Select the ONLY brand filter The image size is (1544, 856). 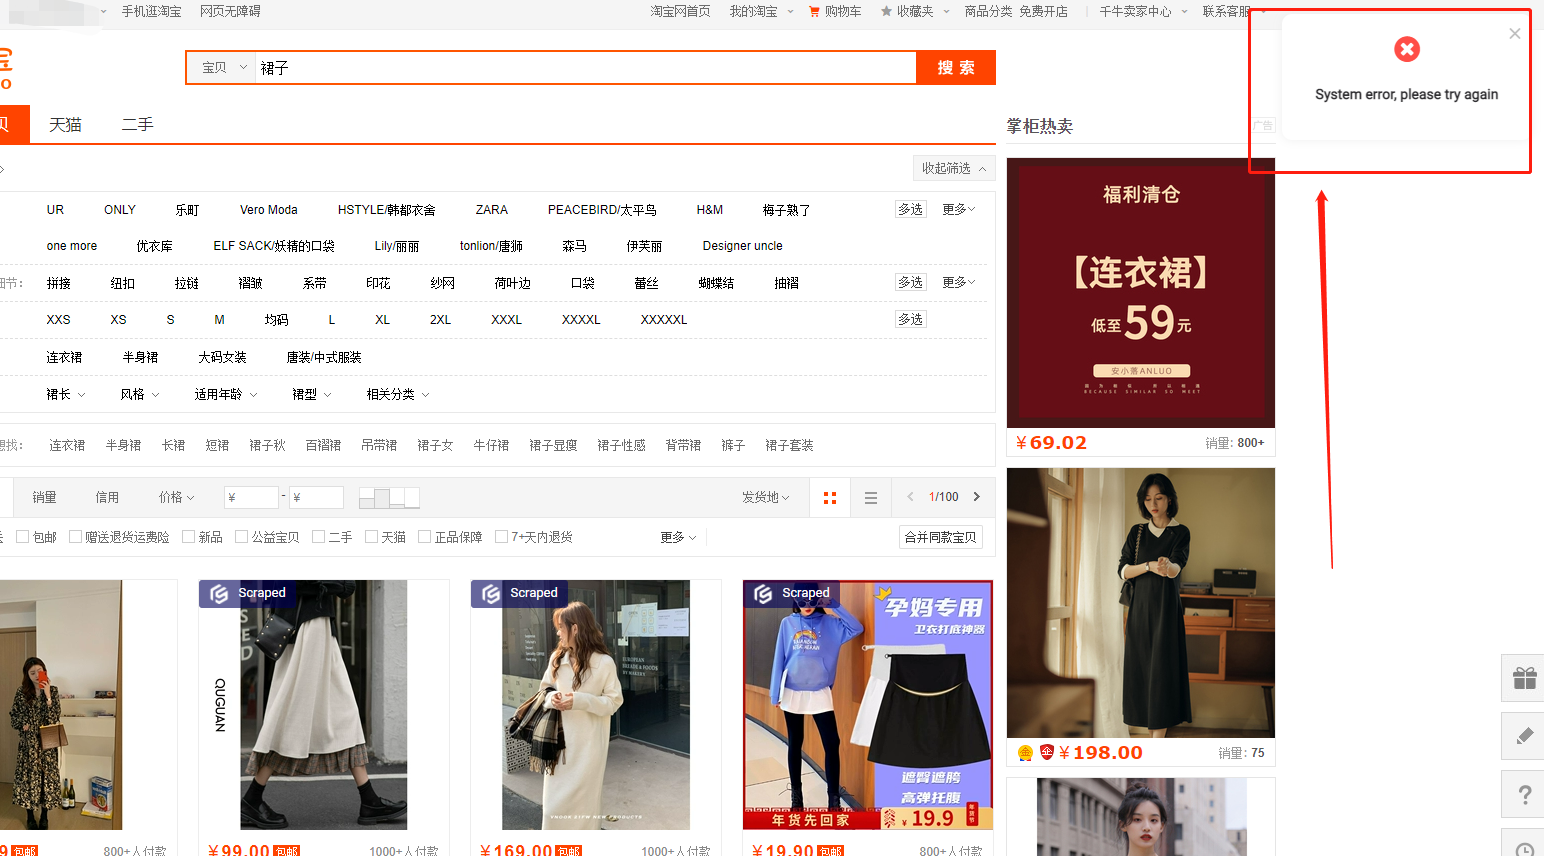tap(120, 210)
